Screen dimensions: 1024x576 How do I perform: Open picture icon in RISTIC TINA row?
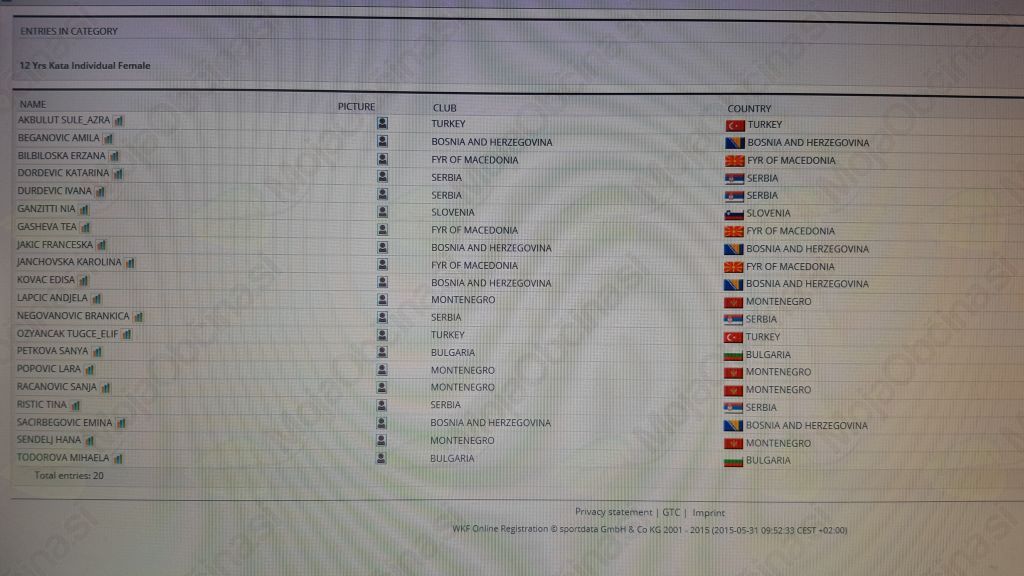(381, 405)
